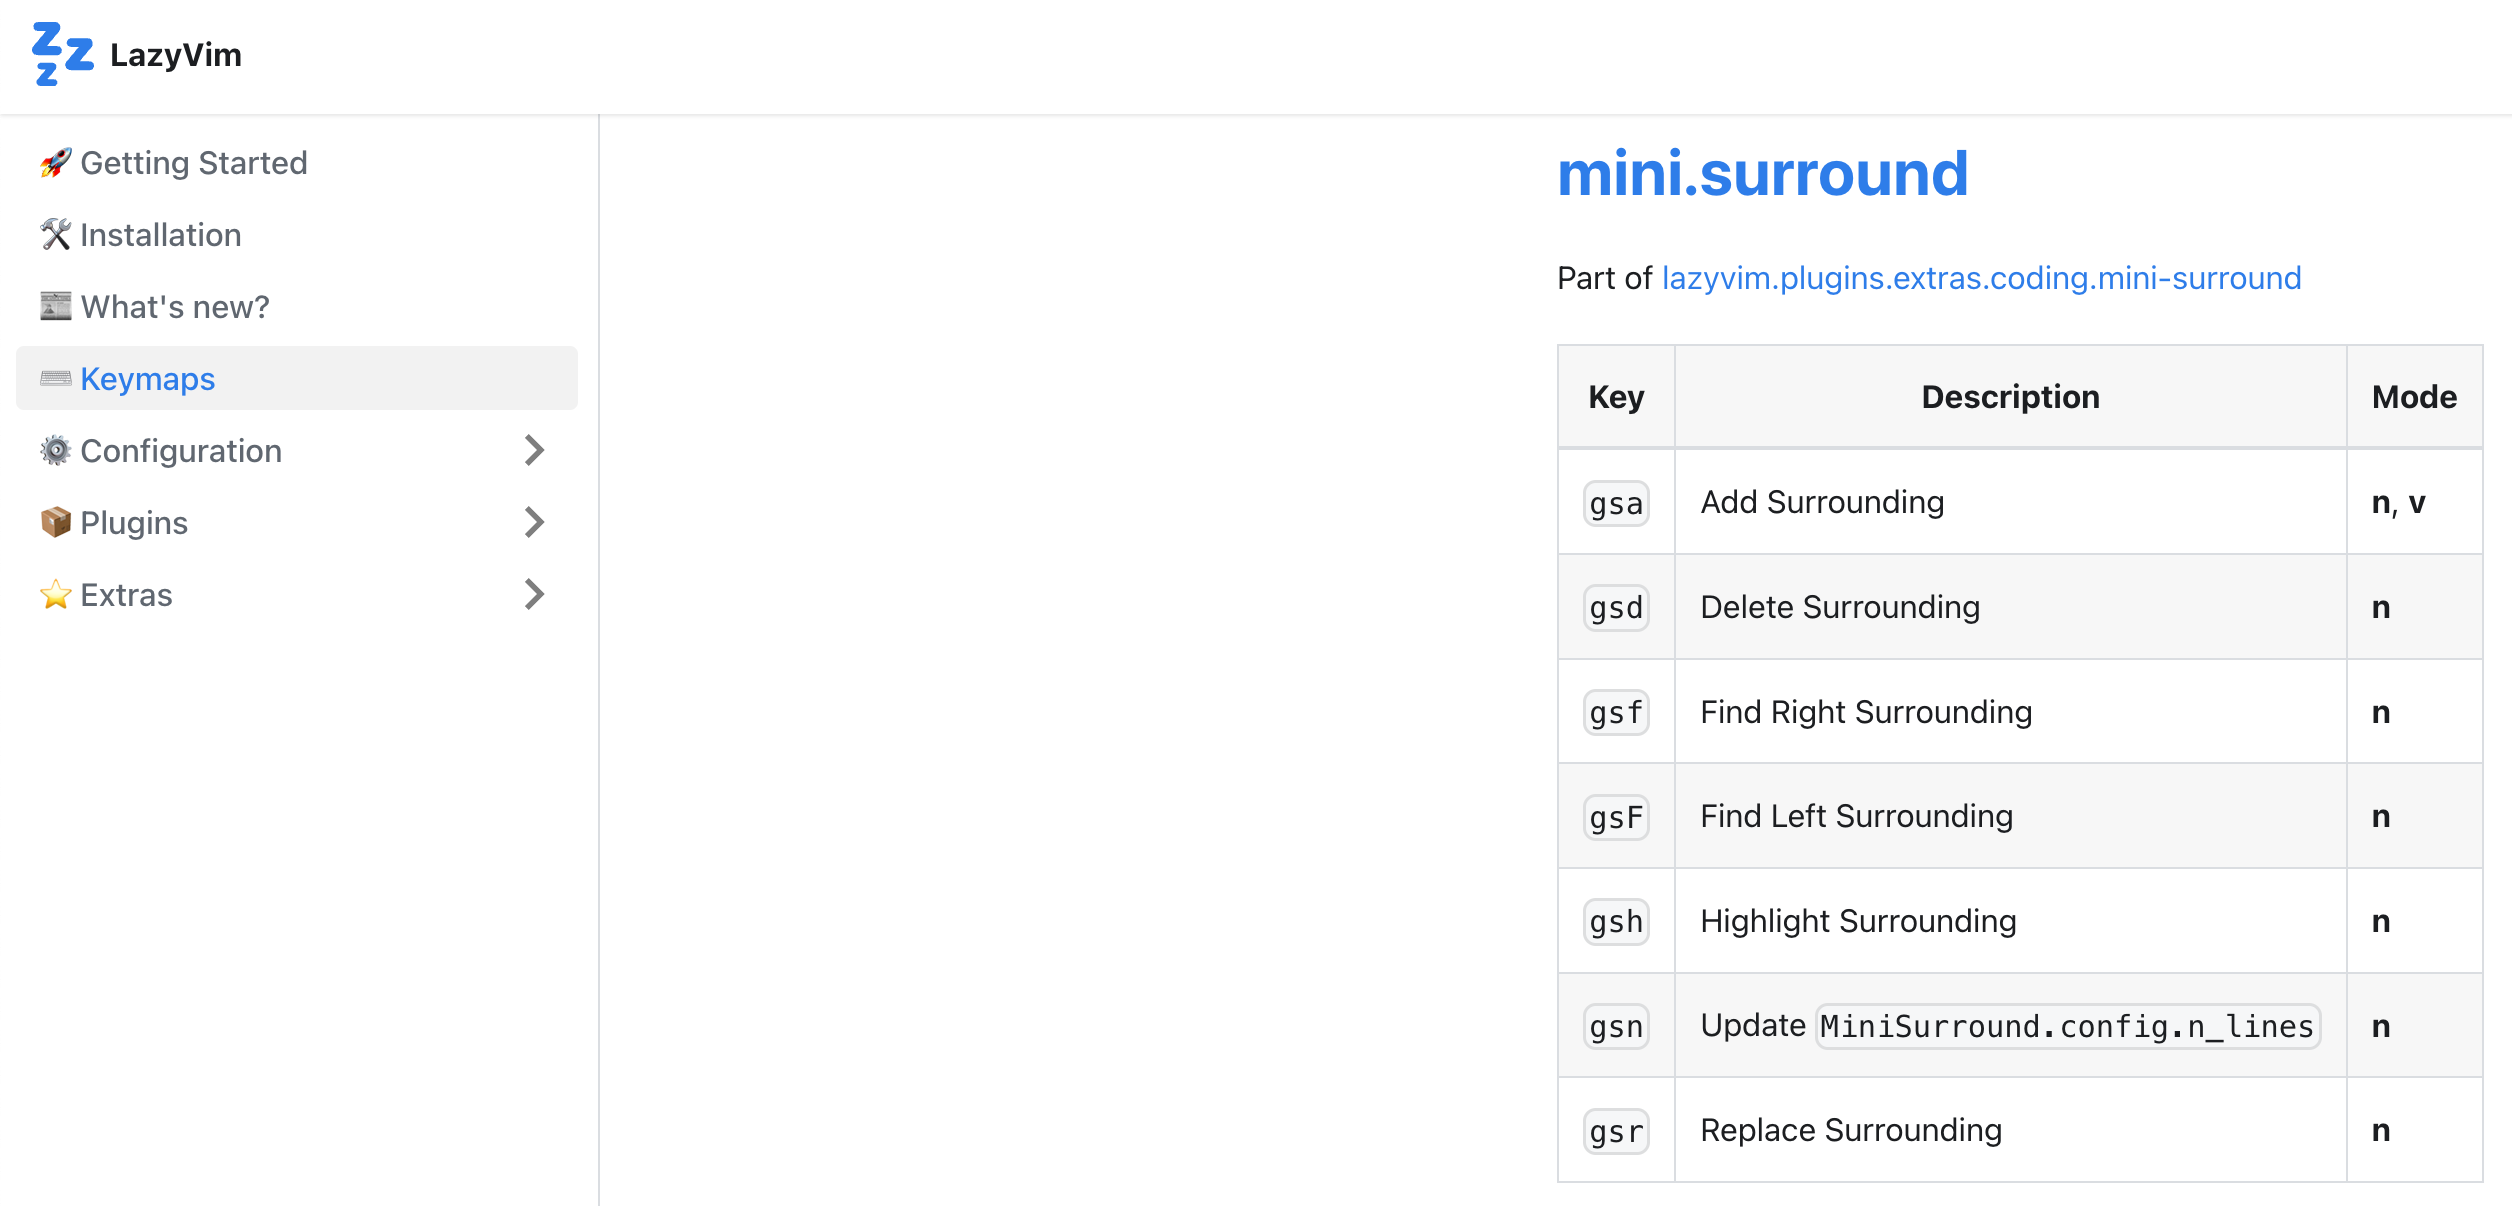
Task: Expand the Plugins section chevron
Action: point(534,523)
